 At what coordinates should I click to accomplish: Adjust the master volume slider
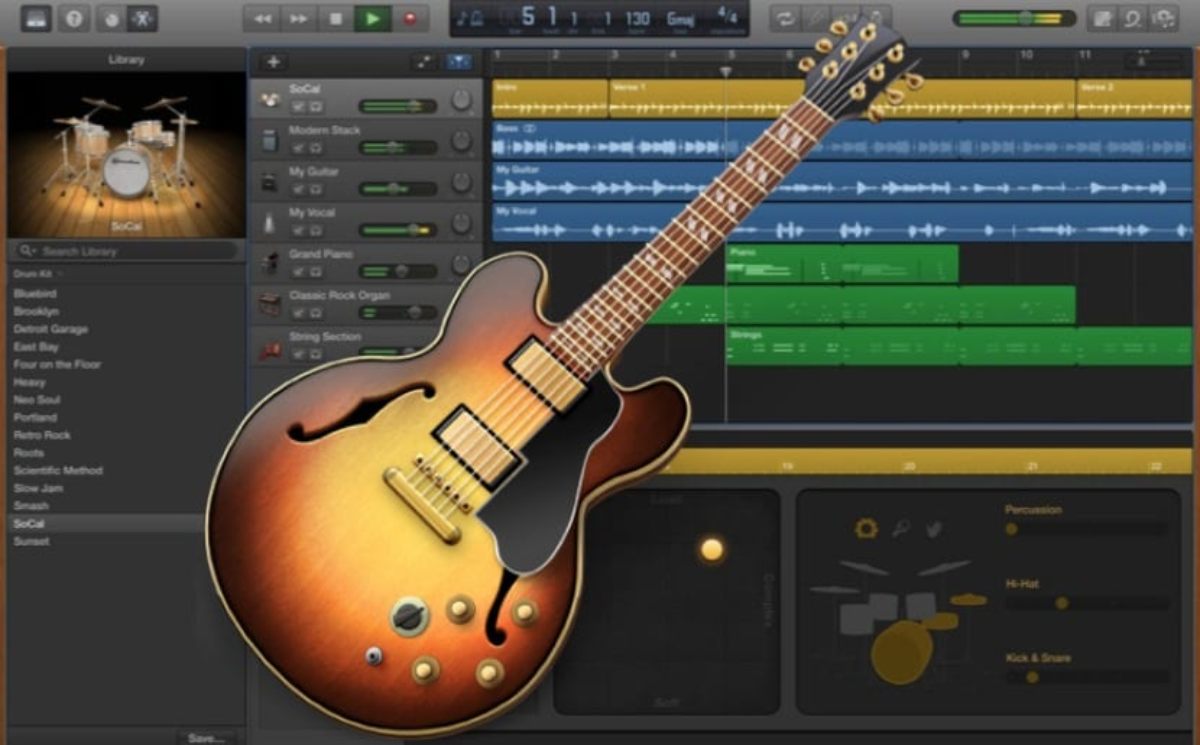coord(1014,18)
